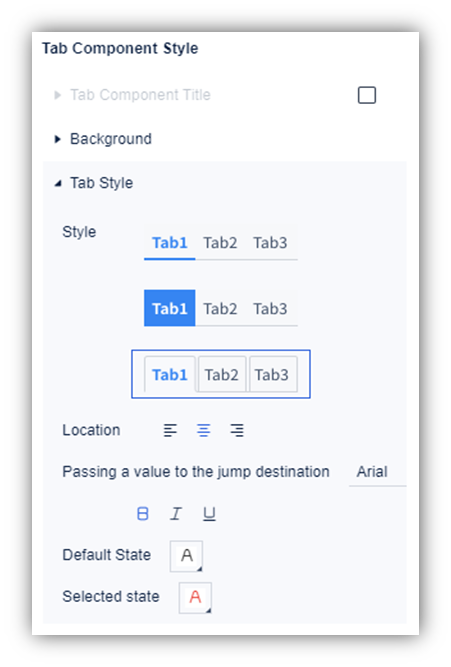Open the Arial font dropdown
The height and width of the screenshot is (667, 451).
(377, 472)
